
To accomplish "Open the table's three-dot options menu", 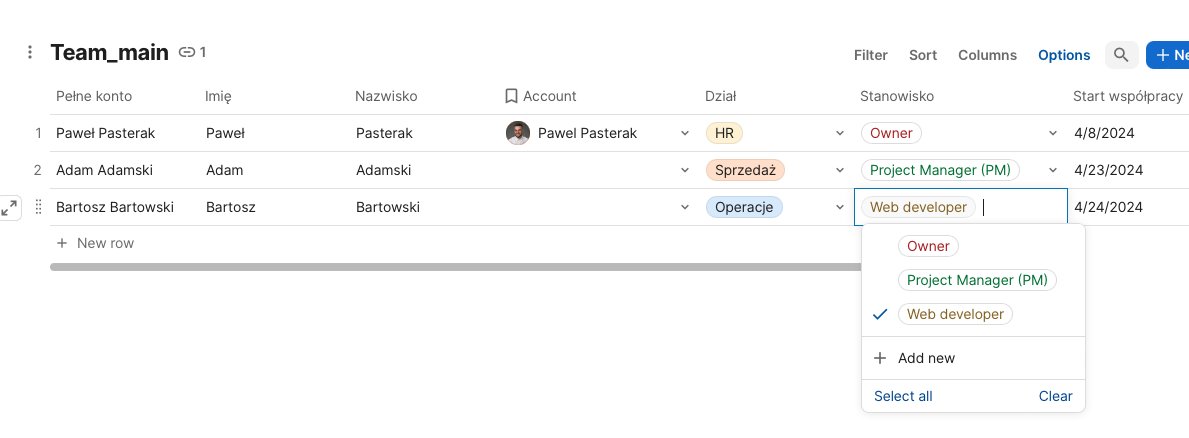I will point(30,53).
